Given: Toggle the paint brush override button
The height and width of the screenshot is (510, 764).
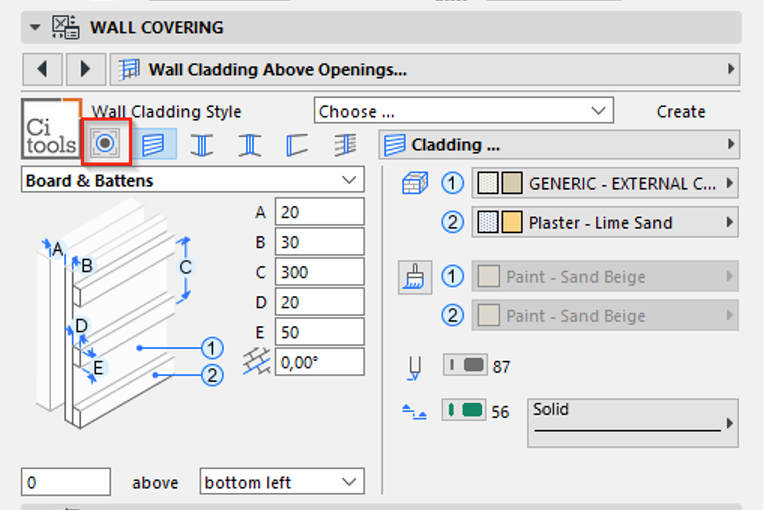Looking at the screenshot, I should click(415, 277).
